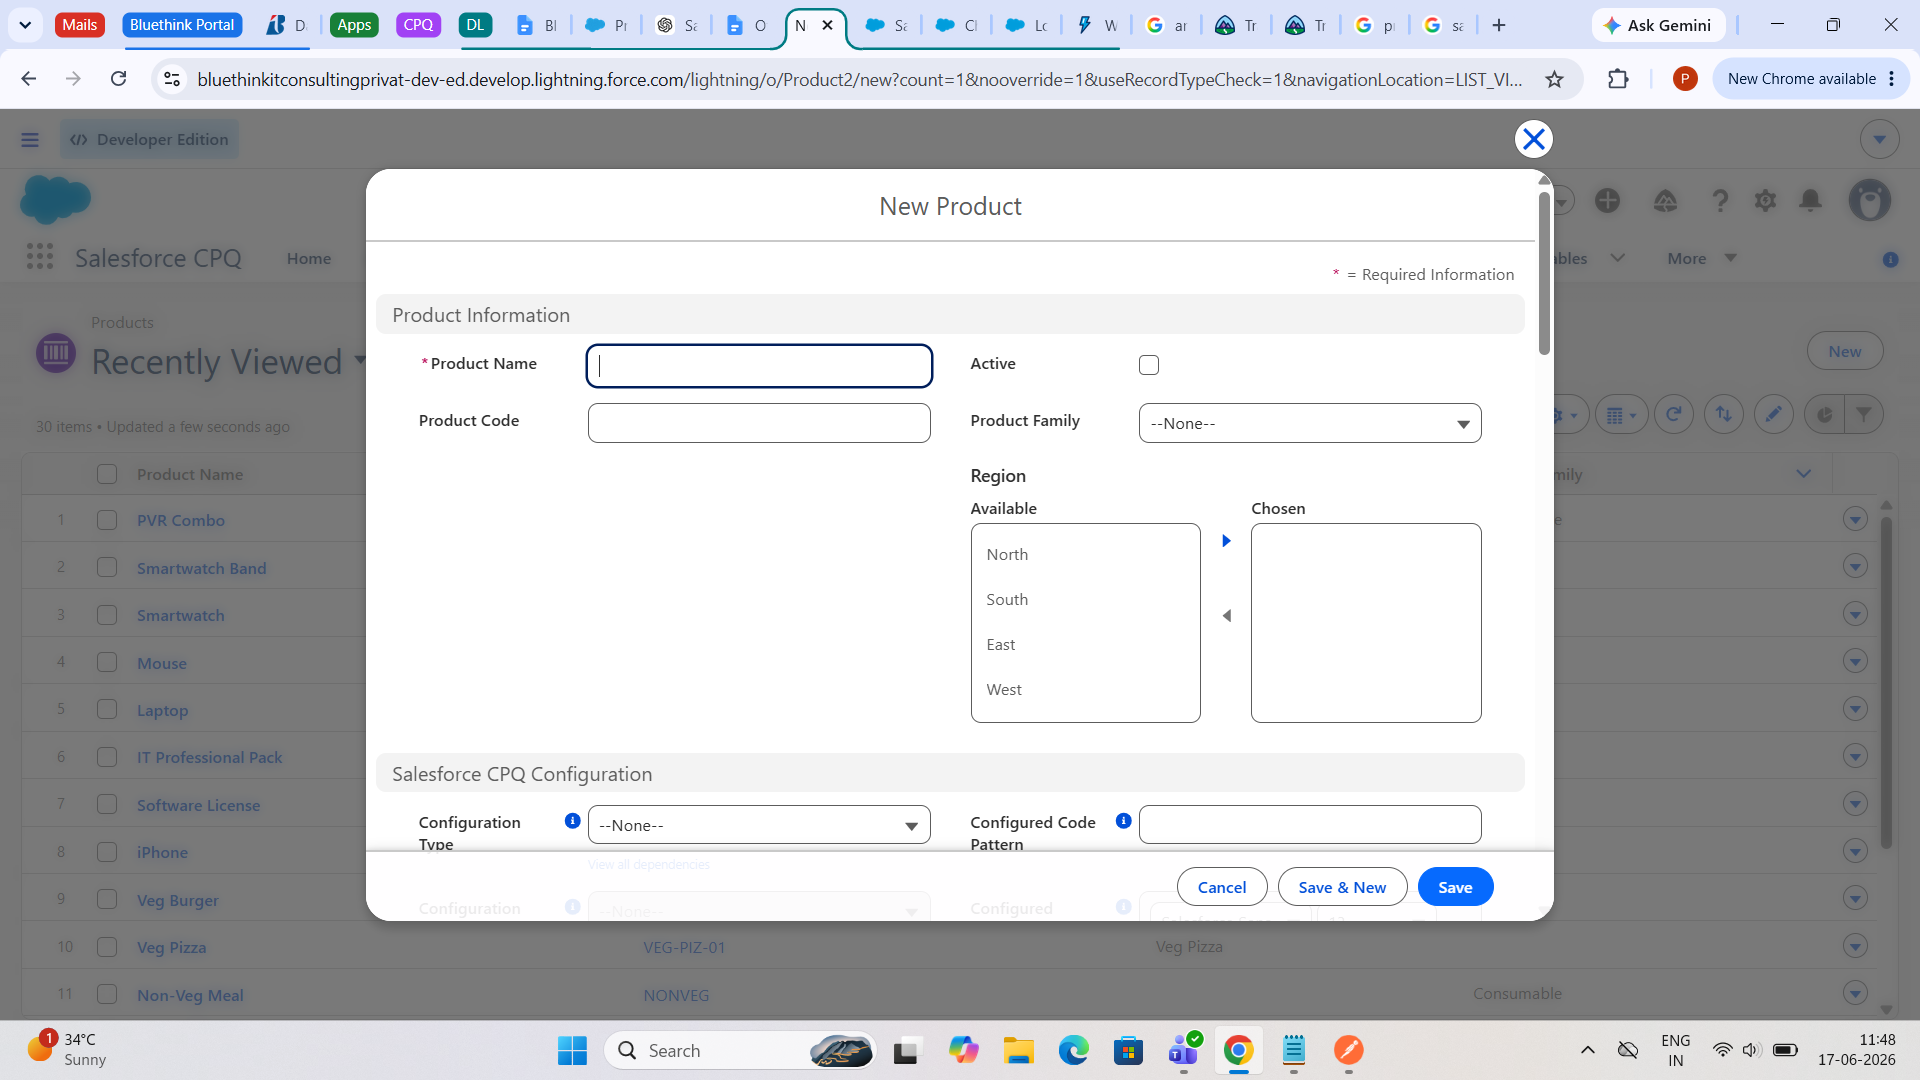This screenshot has width=1920, height=1080.
Task: Focus Configured Code Pattern input
Action: (1310, 825)
